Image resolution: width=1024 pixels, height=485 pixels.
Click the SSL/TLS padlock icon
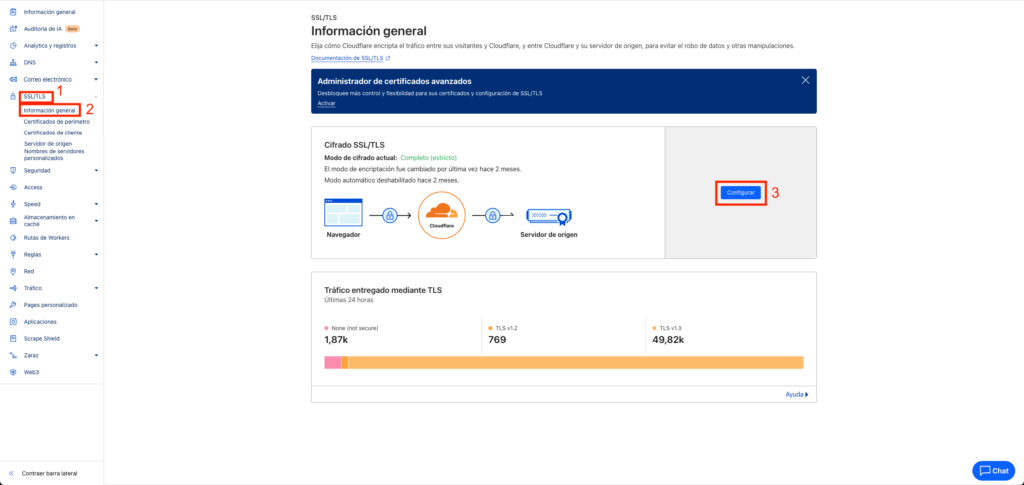coord(13,97)
